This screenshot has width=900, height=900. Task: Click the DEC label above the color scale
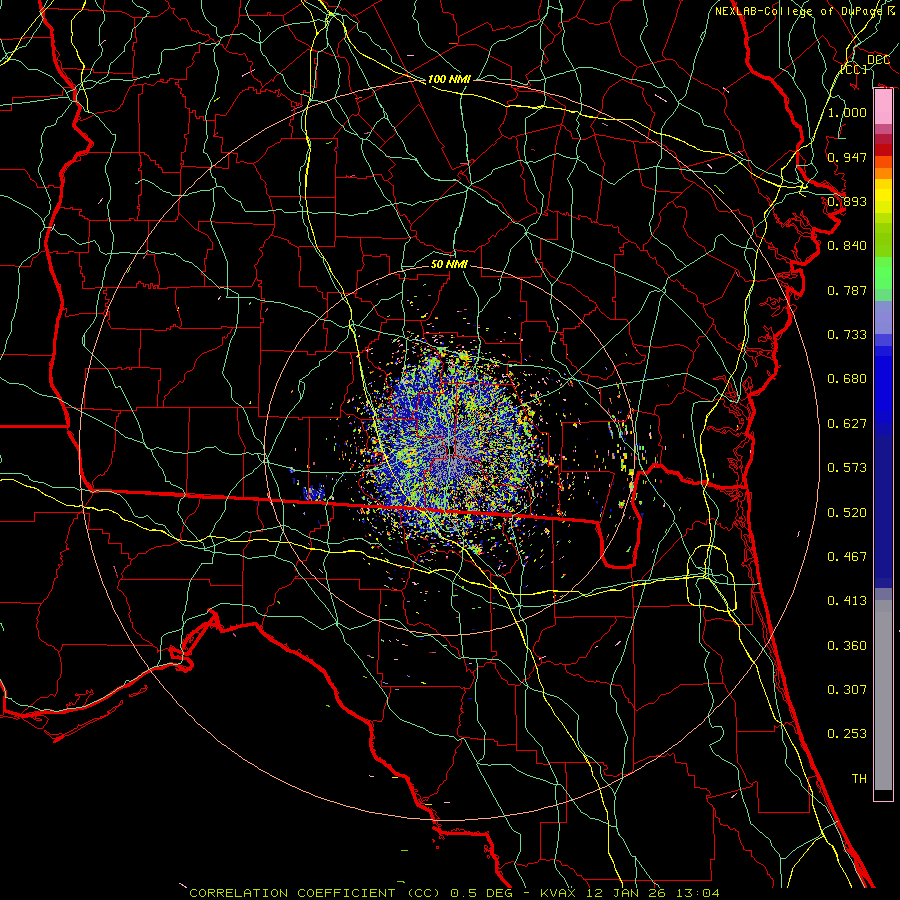878,60
